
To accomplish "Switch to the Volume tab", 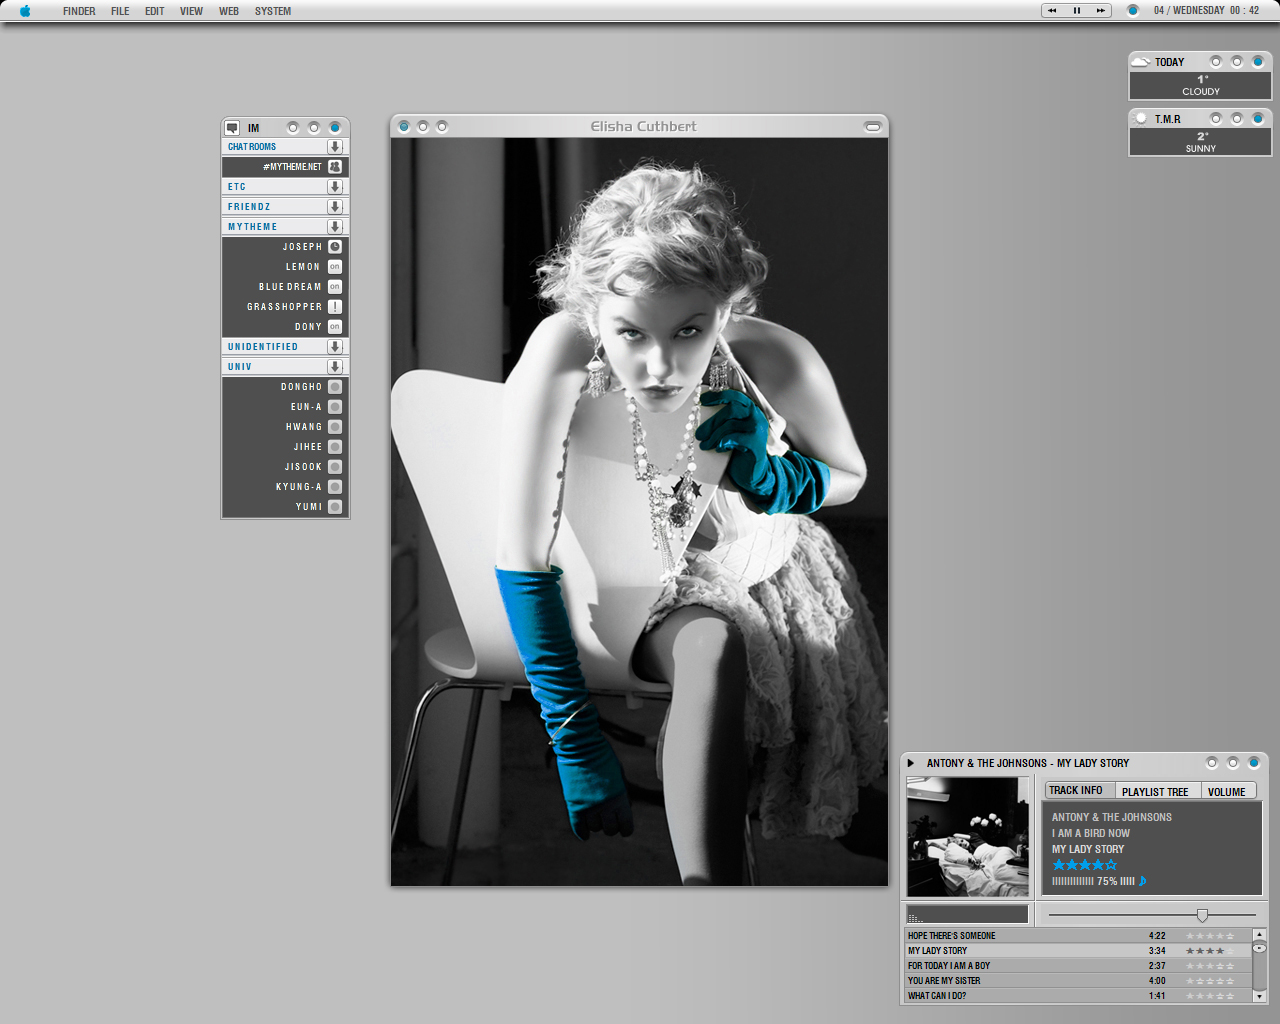I will click(1227, 791).
